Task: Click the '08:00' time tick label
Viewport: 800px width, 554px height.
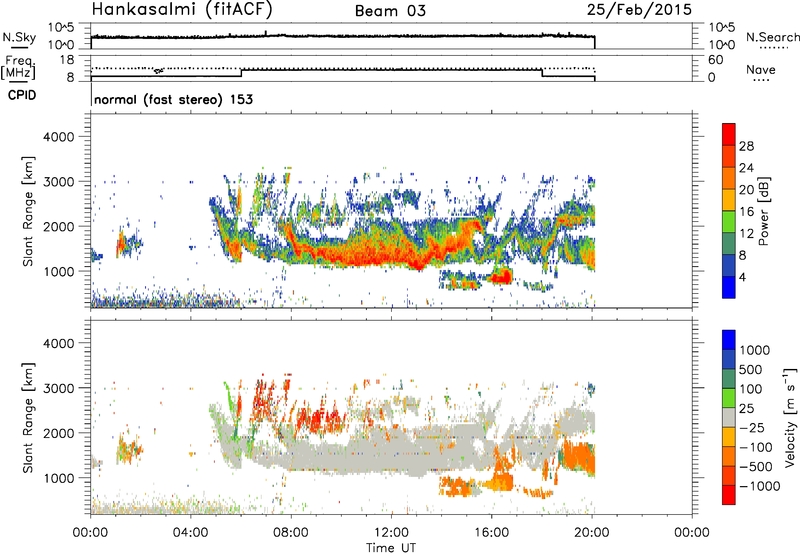Action: [291, 532]
